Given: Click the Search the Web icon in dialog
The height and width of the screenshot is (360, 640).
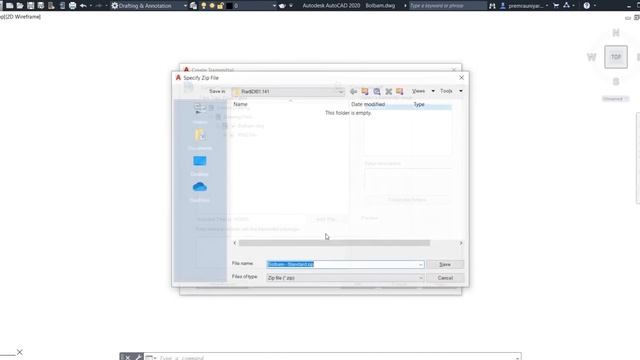Looking at the screenshot, I should 377,91.
